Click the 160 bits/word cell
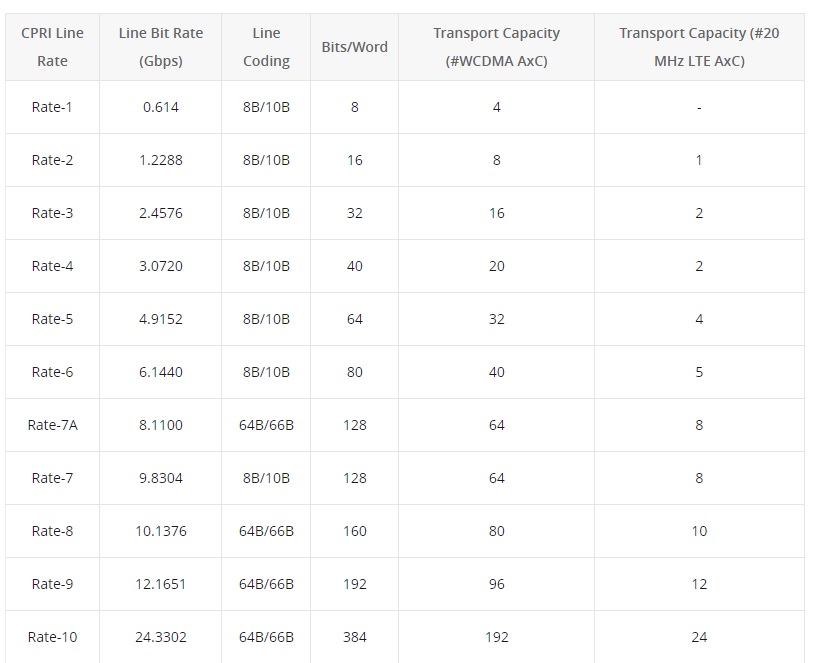The width and height of the screenshot is (821, 663). pos(354,531)
